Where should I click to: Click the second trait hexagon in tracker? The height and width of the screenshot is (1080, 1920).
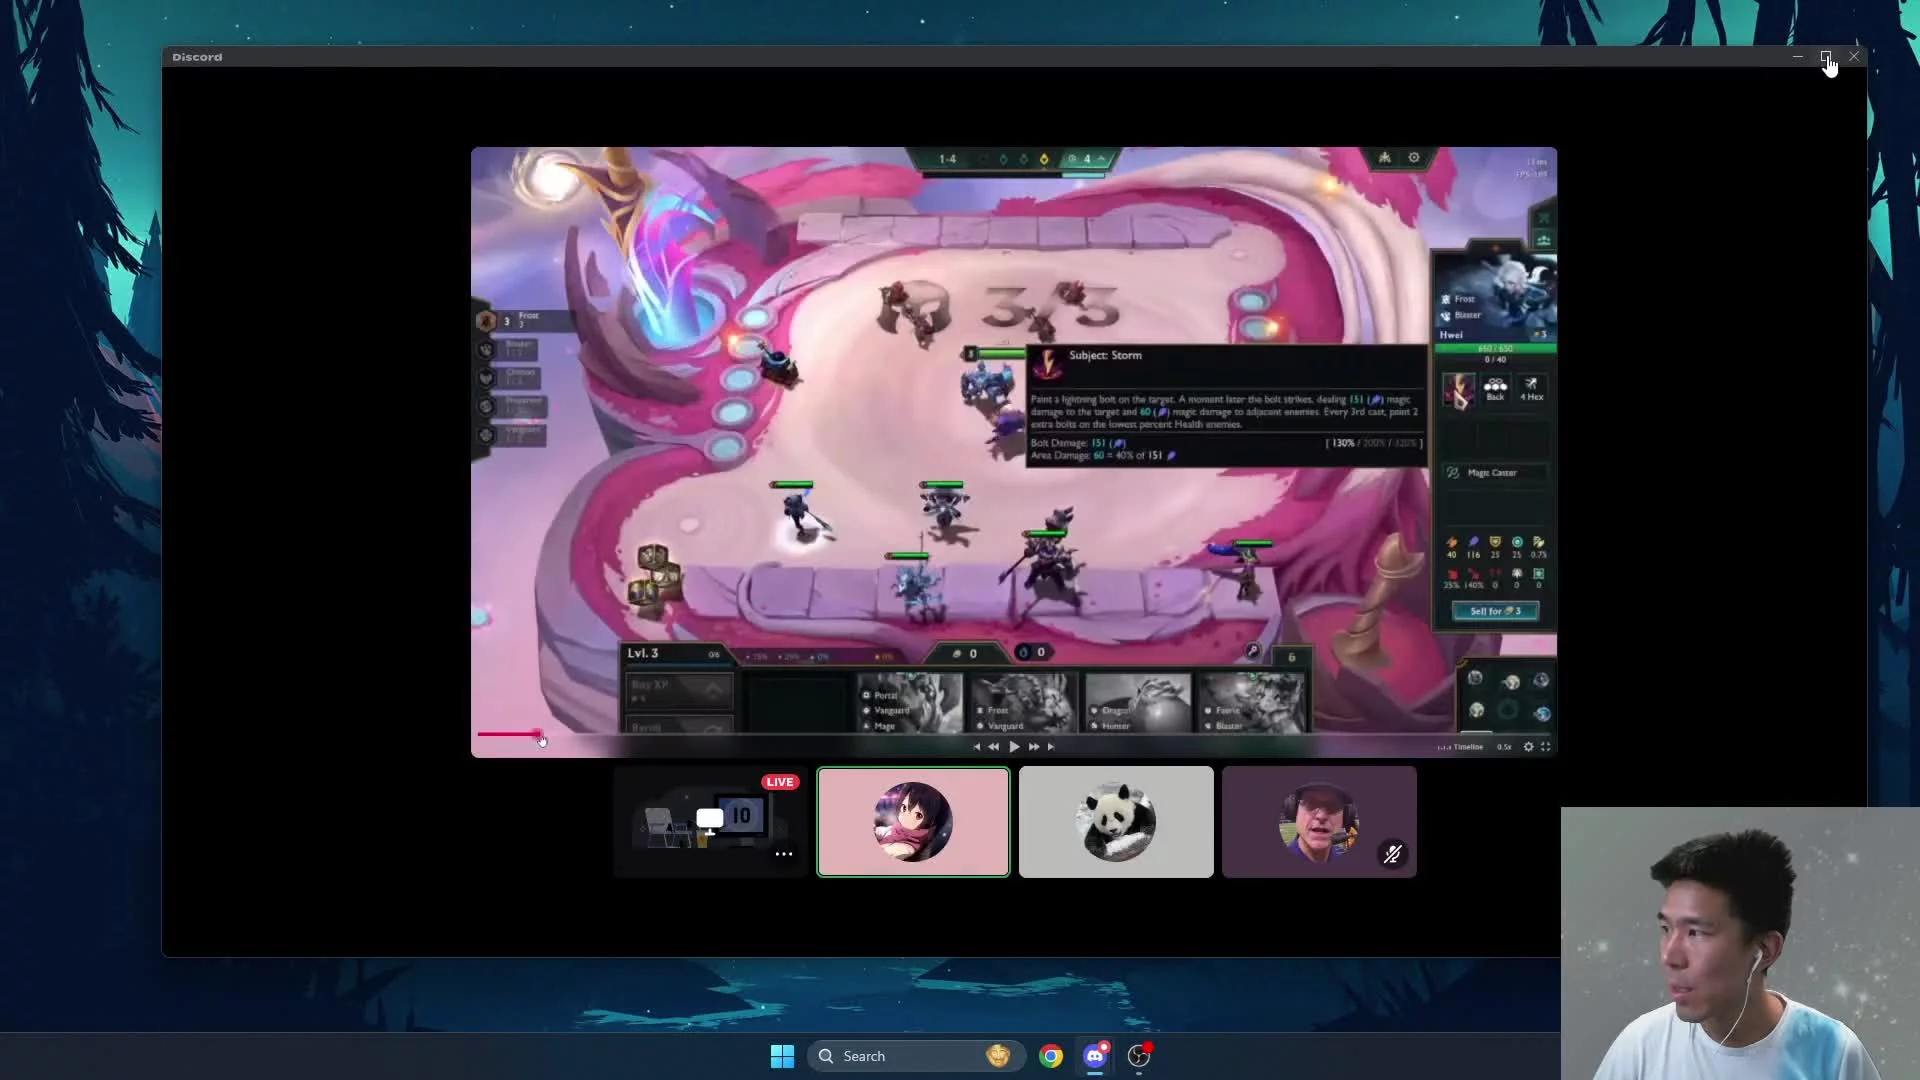click(486, 349)
